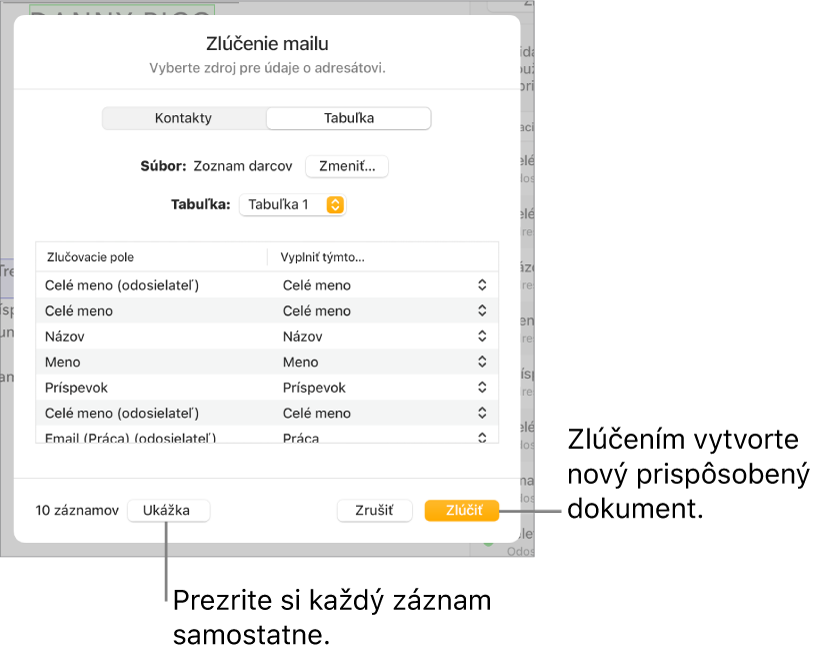Select the Príspevok merge field row label

tap(76, 388)
